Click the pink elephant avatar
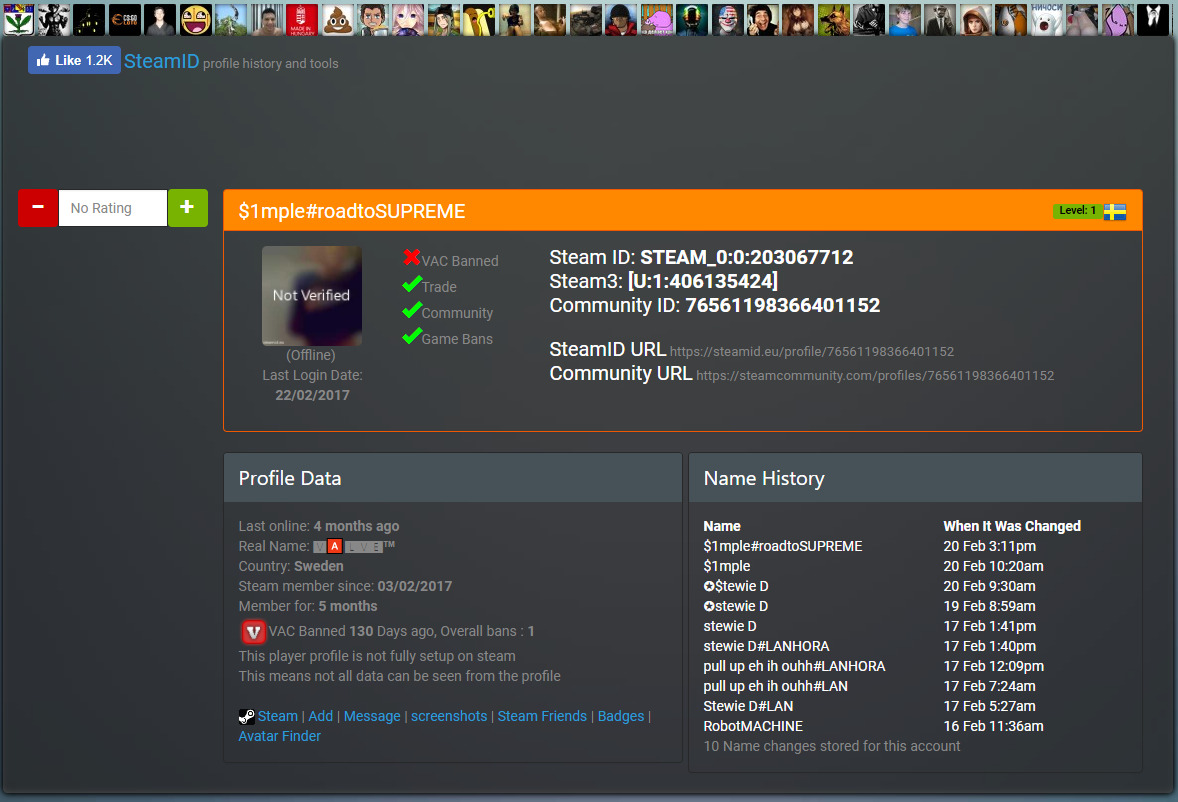This screenshot has width=1178, height=802. pos(657,20)
